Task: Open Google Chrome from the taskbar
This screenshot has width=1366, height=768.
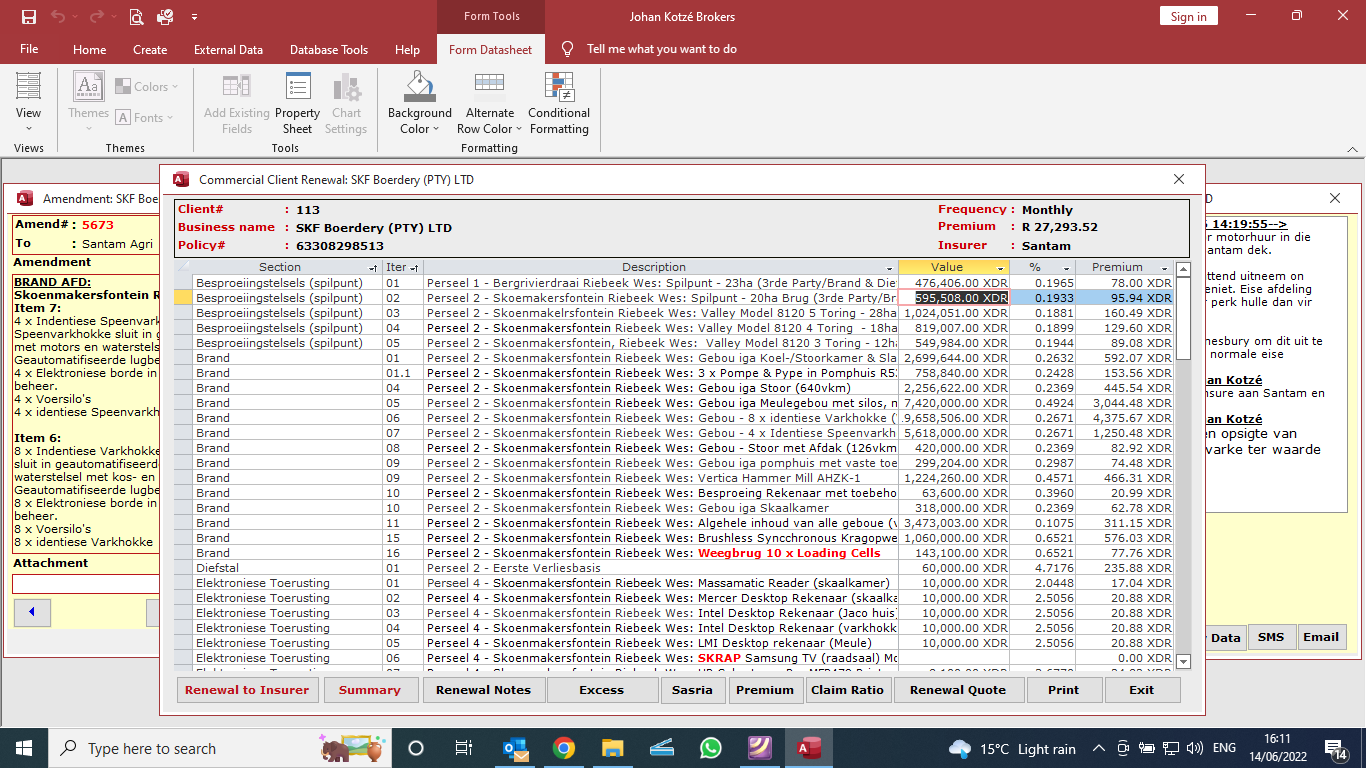Action: 563,748
